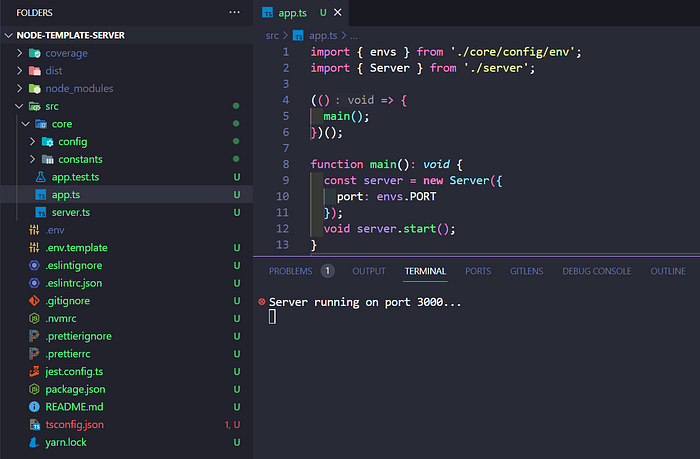Click the ESLint icon next to .eslintrc.json
The image size is (700, 459).
click(34, 283)
